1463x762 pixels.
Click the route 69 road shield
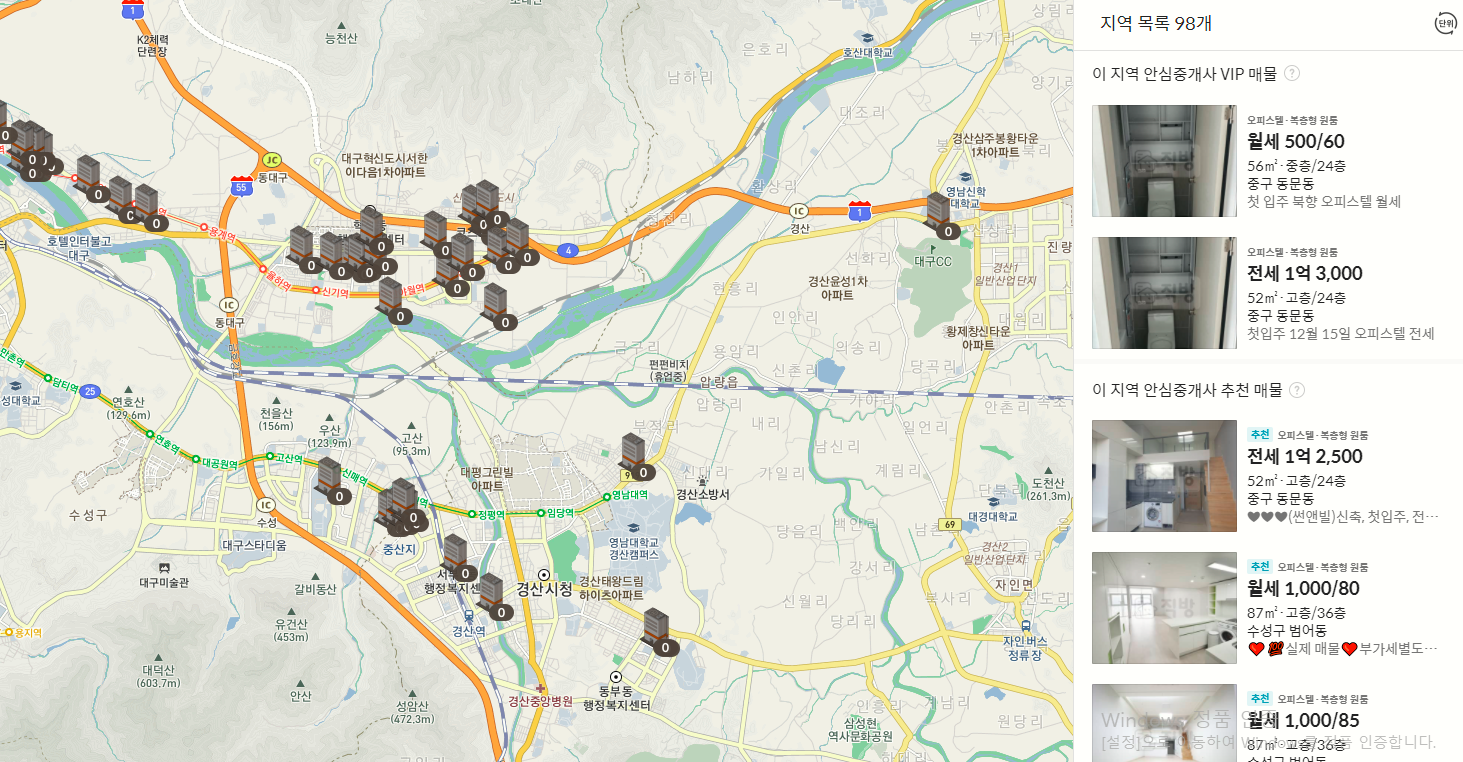coord(951,525)
